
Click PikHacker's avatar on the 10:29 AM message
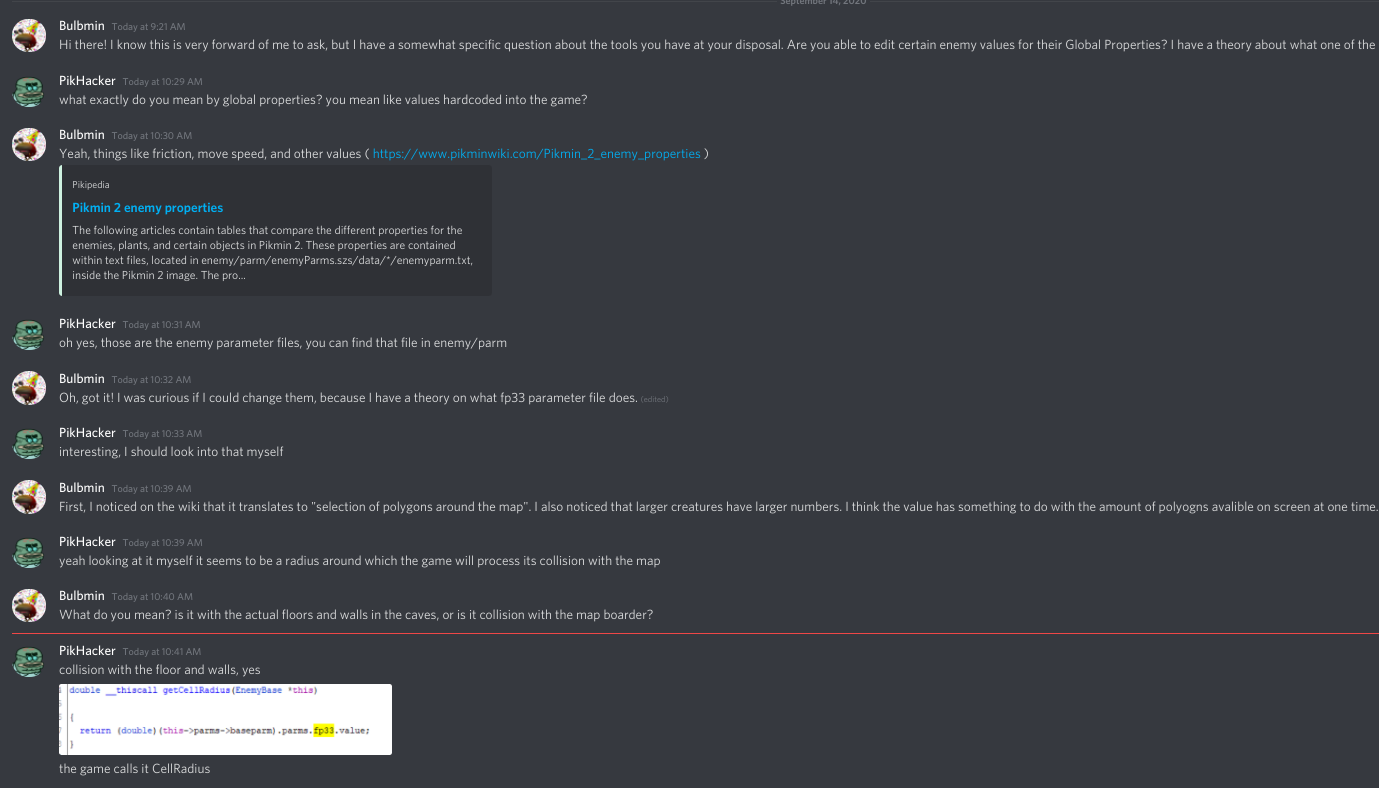click(28, 90)
